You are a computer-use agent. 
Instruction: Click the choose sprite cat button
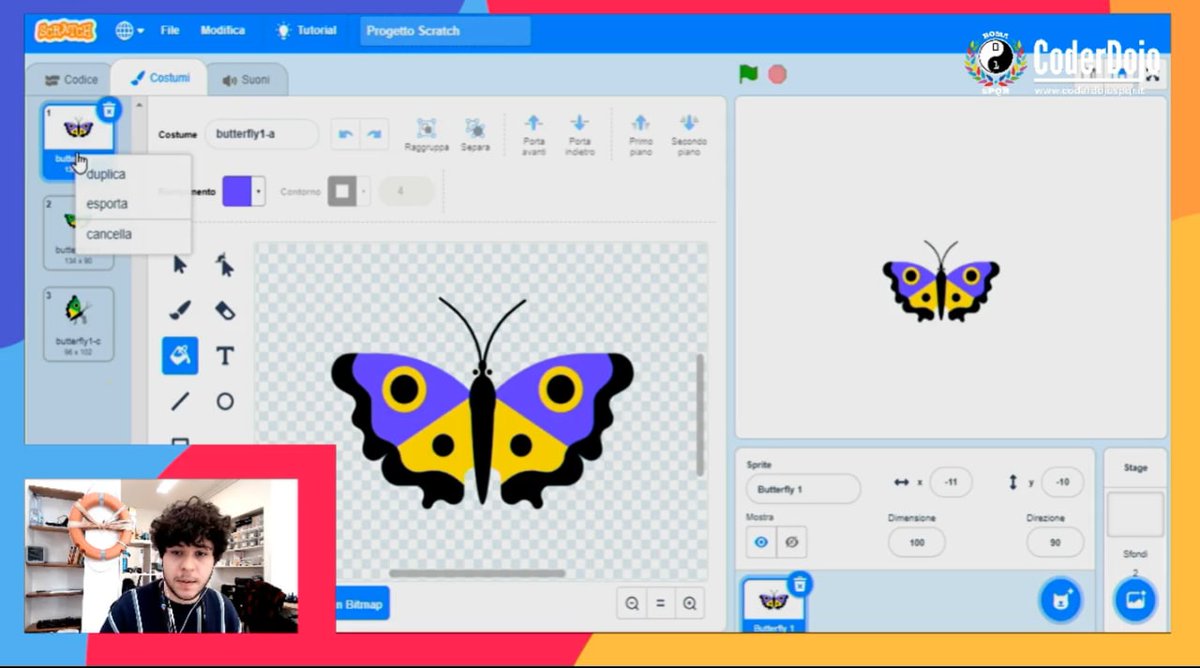[1059, 600]
